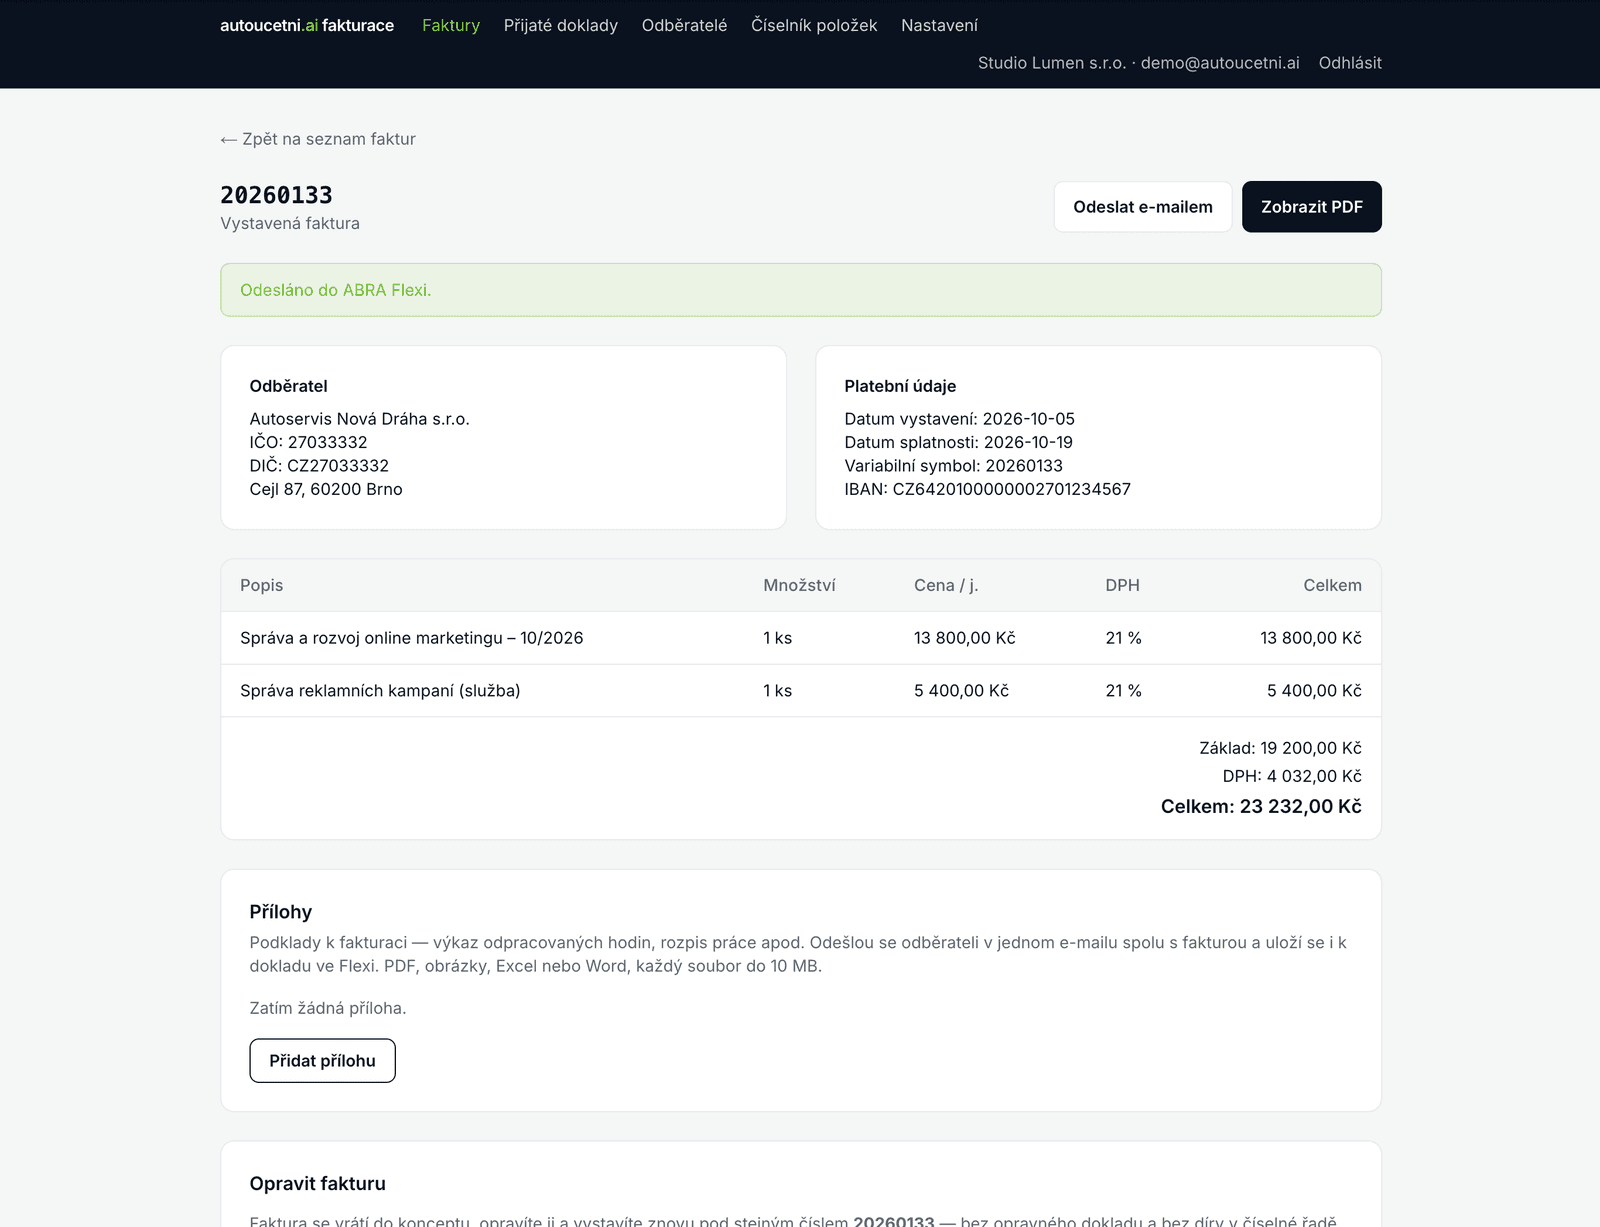
Task: Open the autoucetni.ai fakturace home logo
Action: [x=307, y=25]
